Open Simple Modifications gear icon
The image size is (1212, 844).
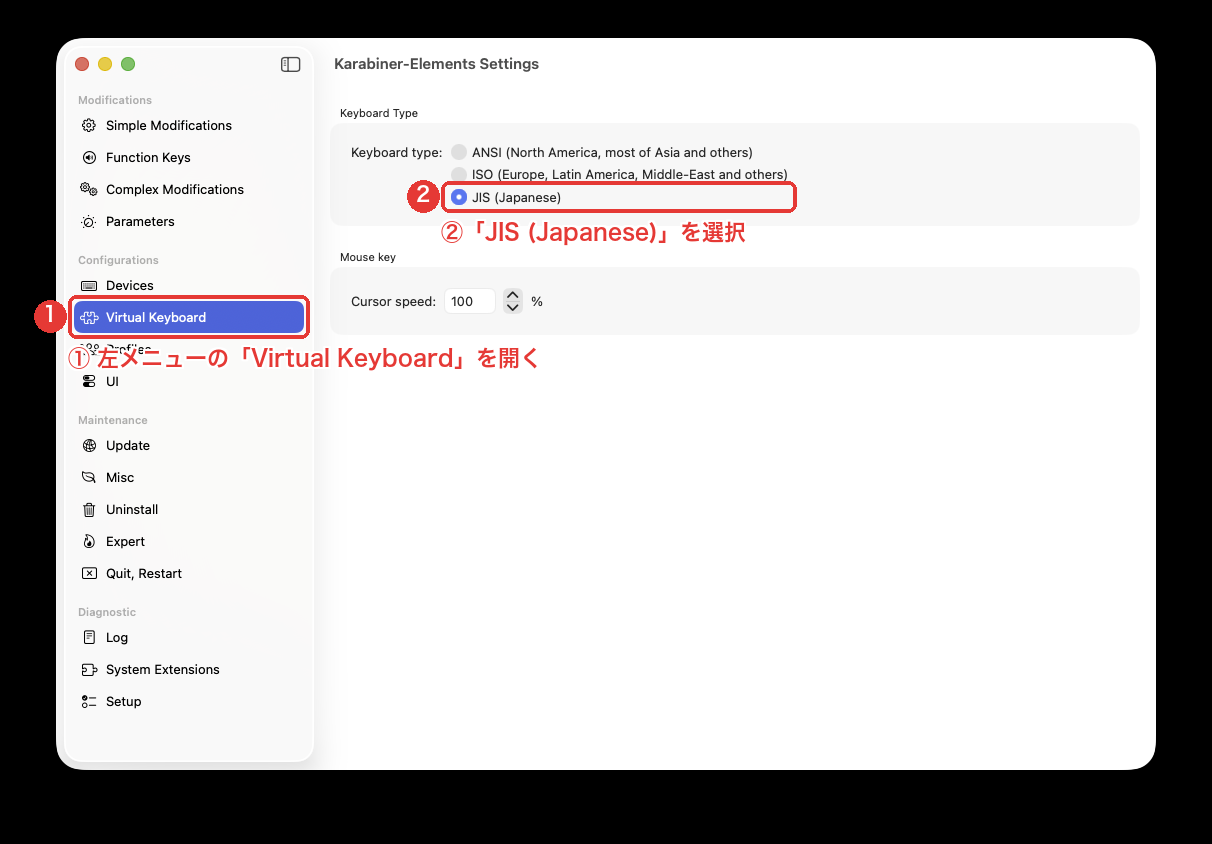tap(88, 125)
